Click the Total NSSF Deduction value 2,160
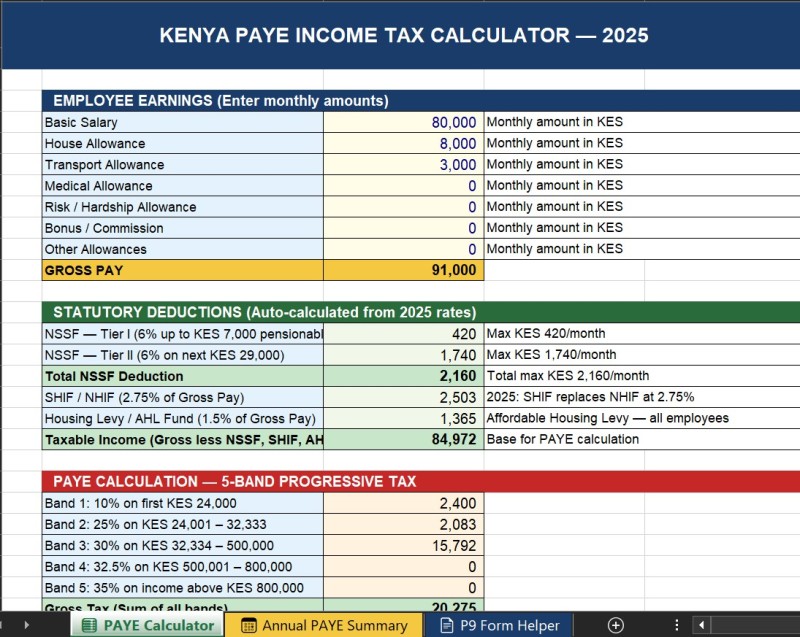 [404, 376]
